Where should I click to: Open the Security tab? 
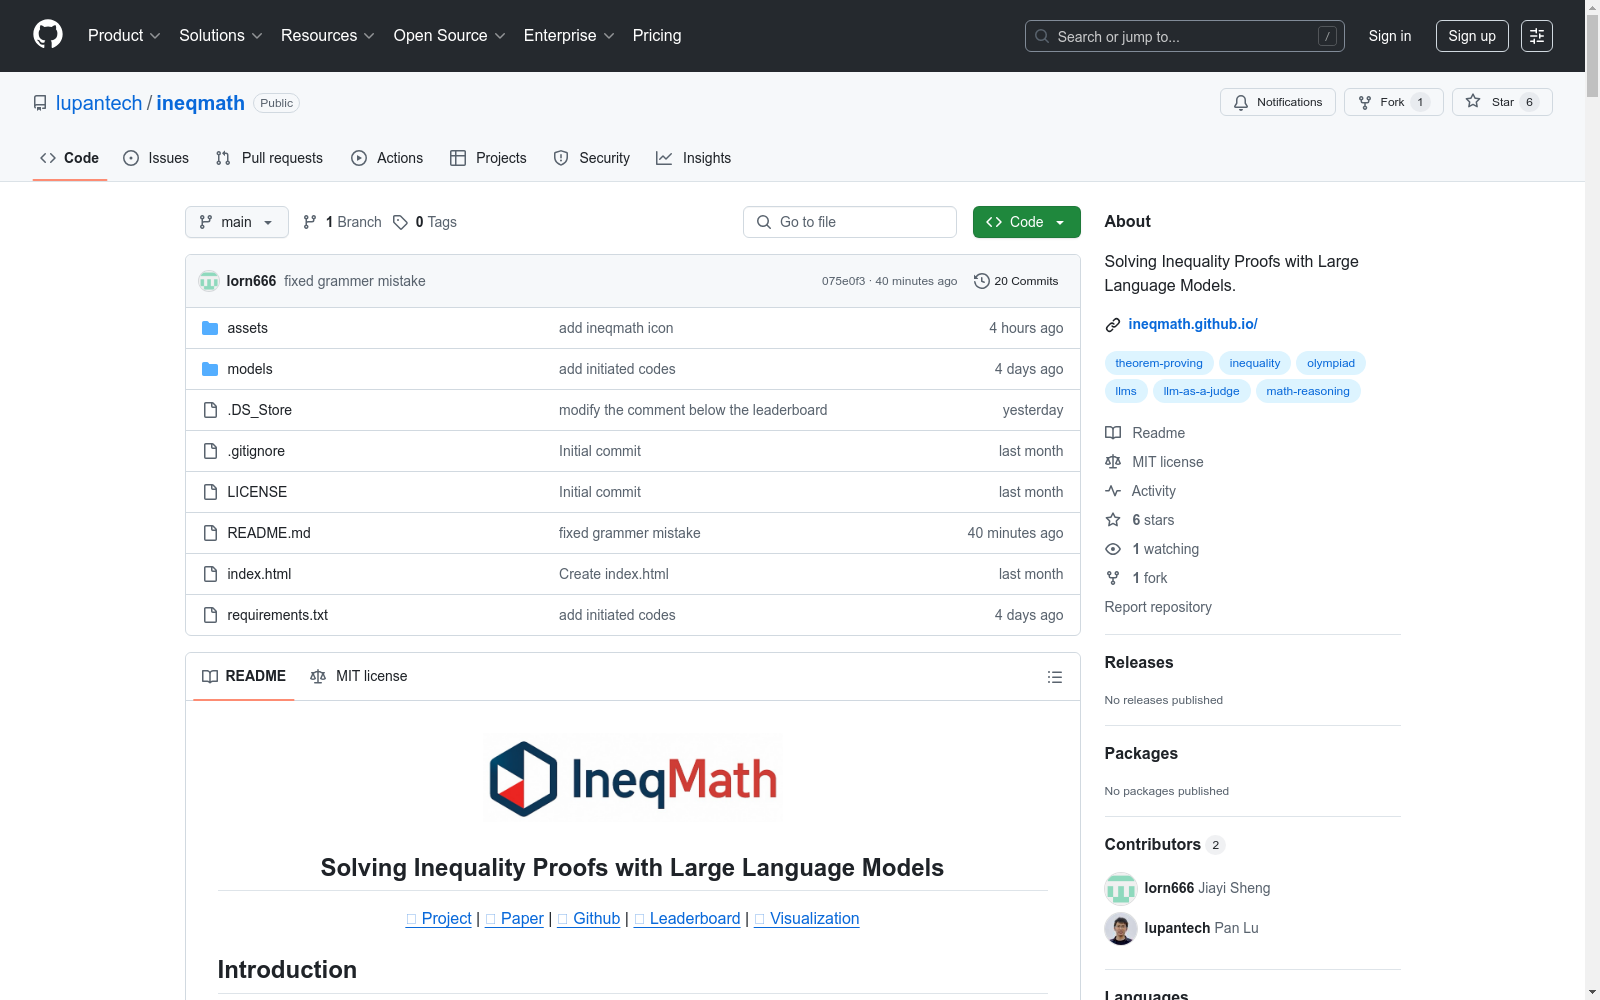coord(592,158)
